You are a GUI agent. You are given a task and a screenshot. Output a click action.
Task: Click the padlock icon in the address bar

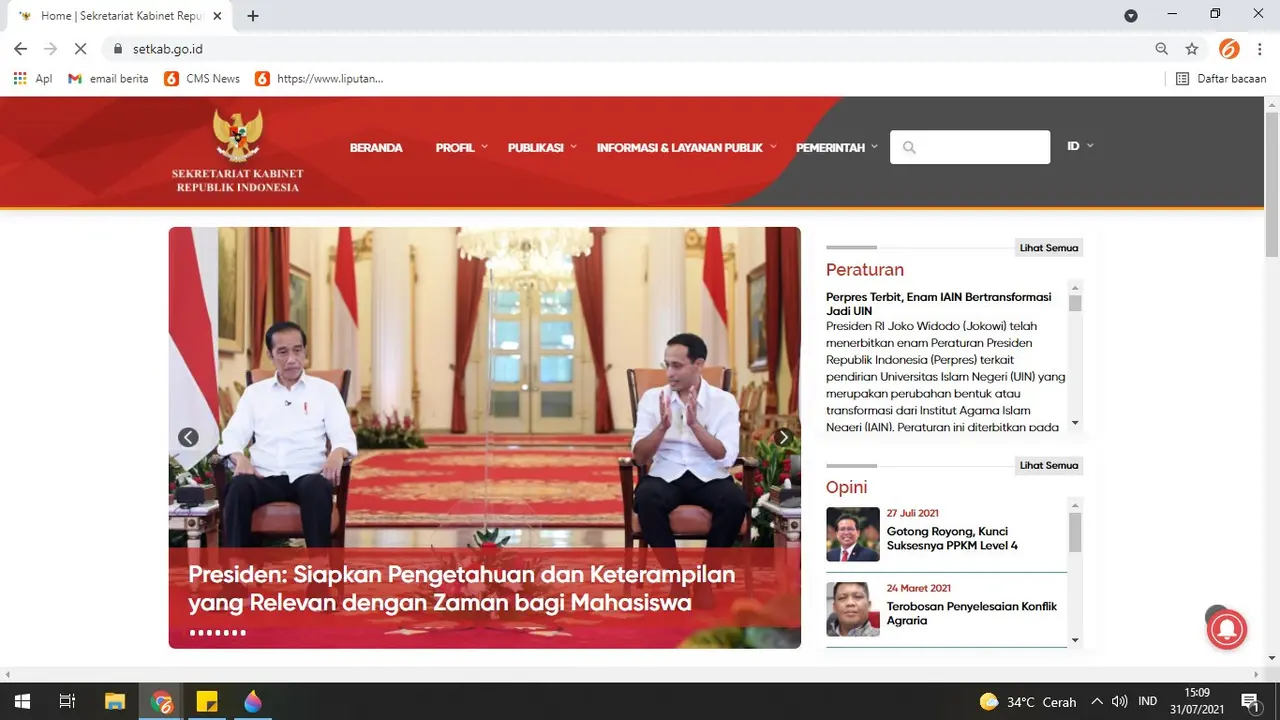(118, 48)
